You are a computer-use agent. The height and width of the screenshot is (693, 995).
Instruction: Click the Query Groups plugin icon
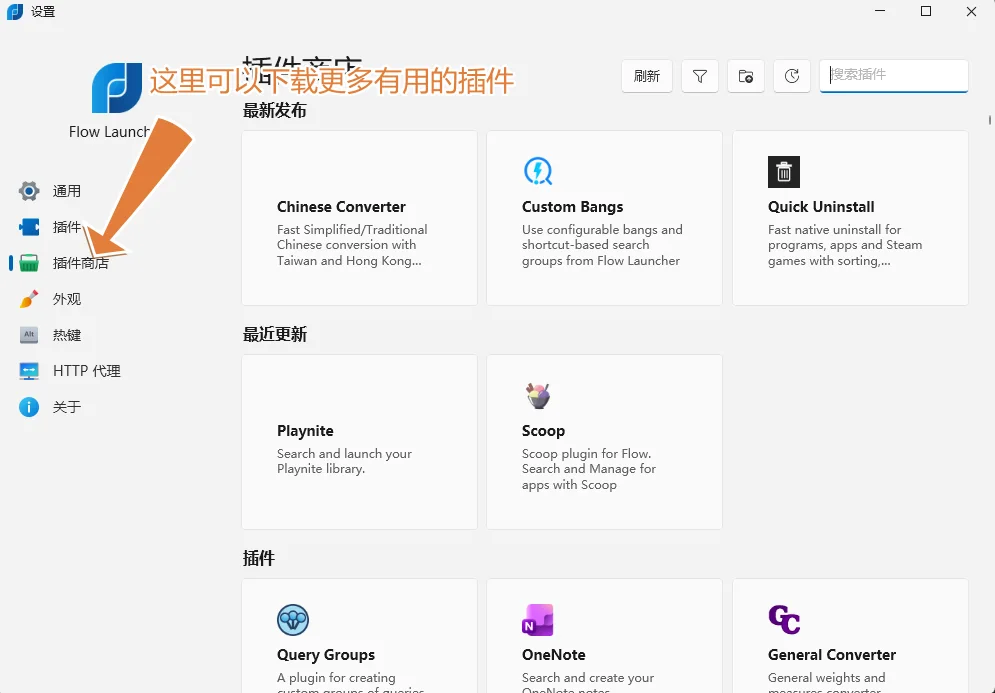click(x=293, y=620)
